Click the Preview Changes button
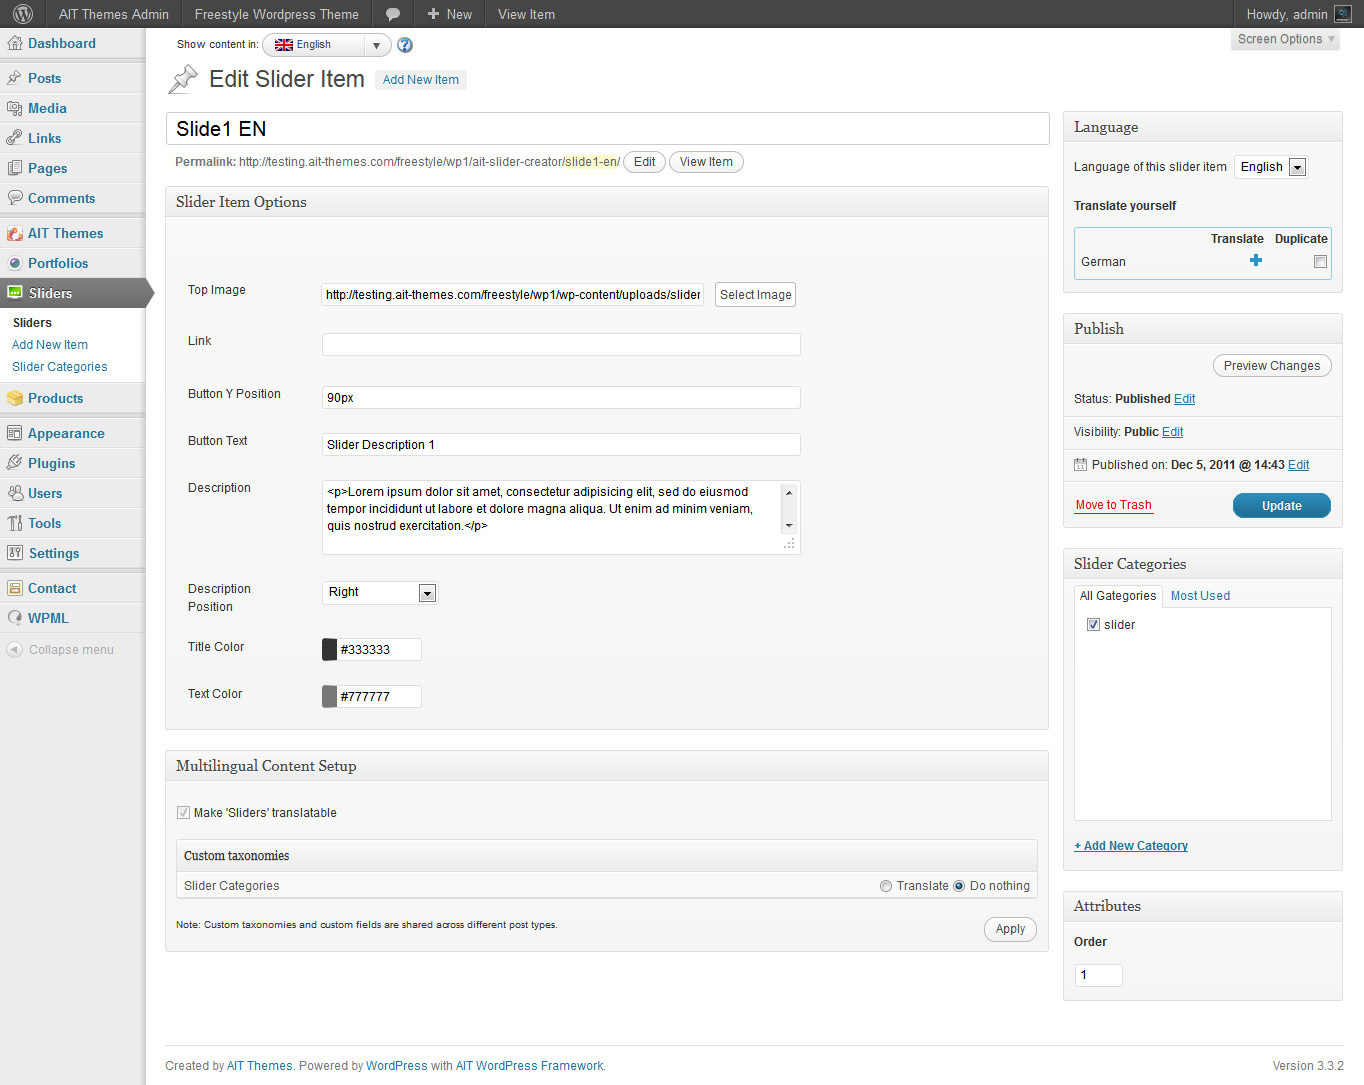The height and width of the screenshot is (1085, 1364). click(1272, 366)
